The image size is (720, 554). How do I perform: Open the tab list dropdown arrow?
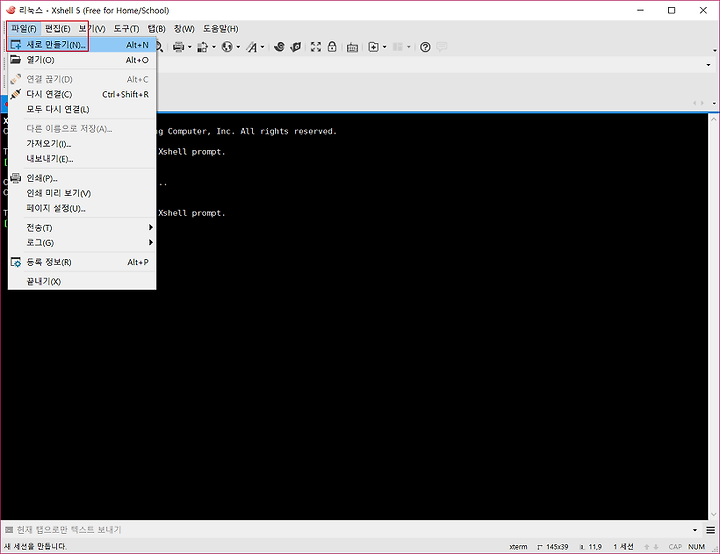click(714, 103)
